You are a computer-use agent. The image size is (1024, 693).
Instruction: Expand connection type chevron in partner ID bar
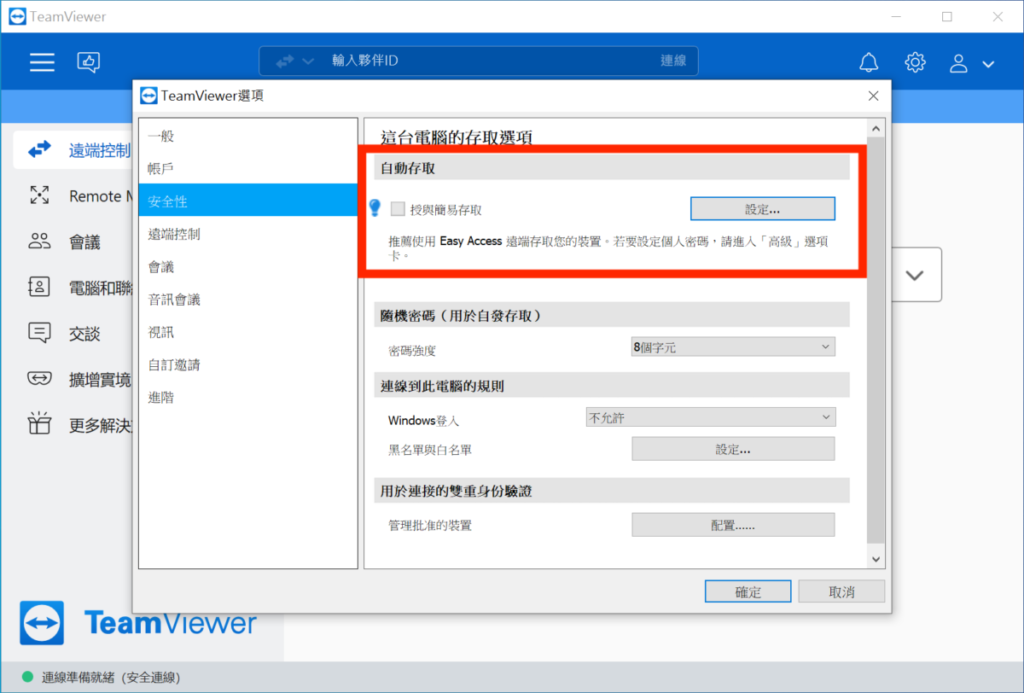coord(308,61)
